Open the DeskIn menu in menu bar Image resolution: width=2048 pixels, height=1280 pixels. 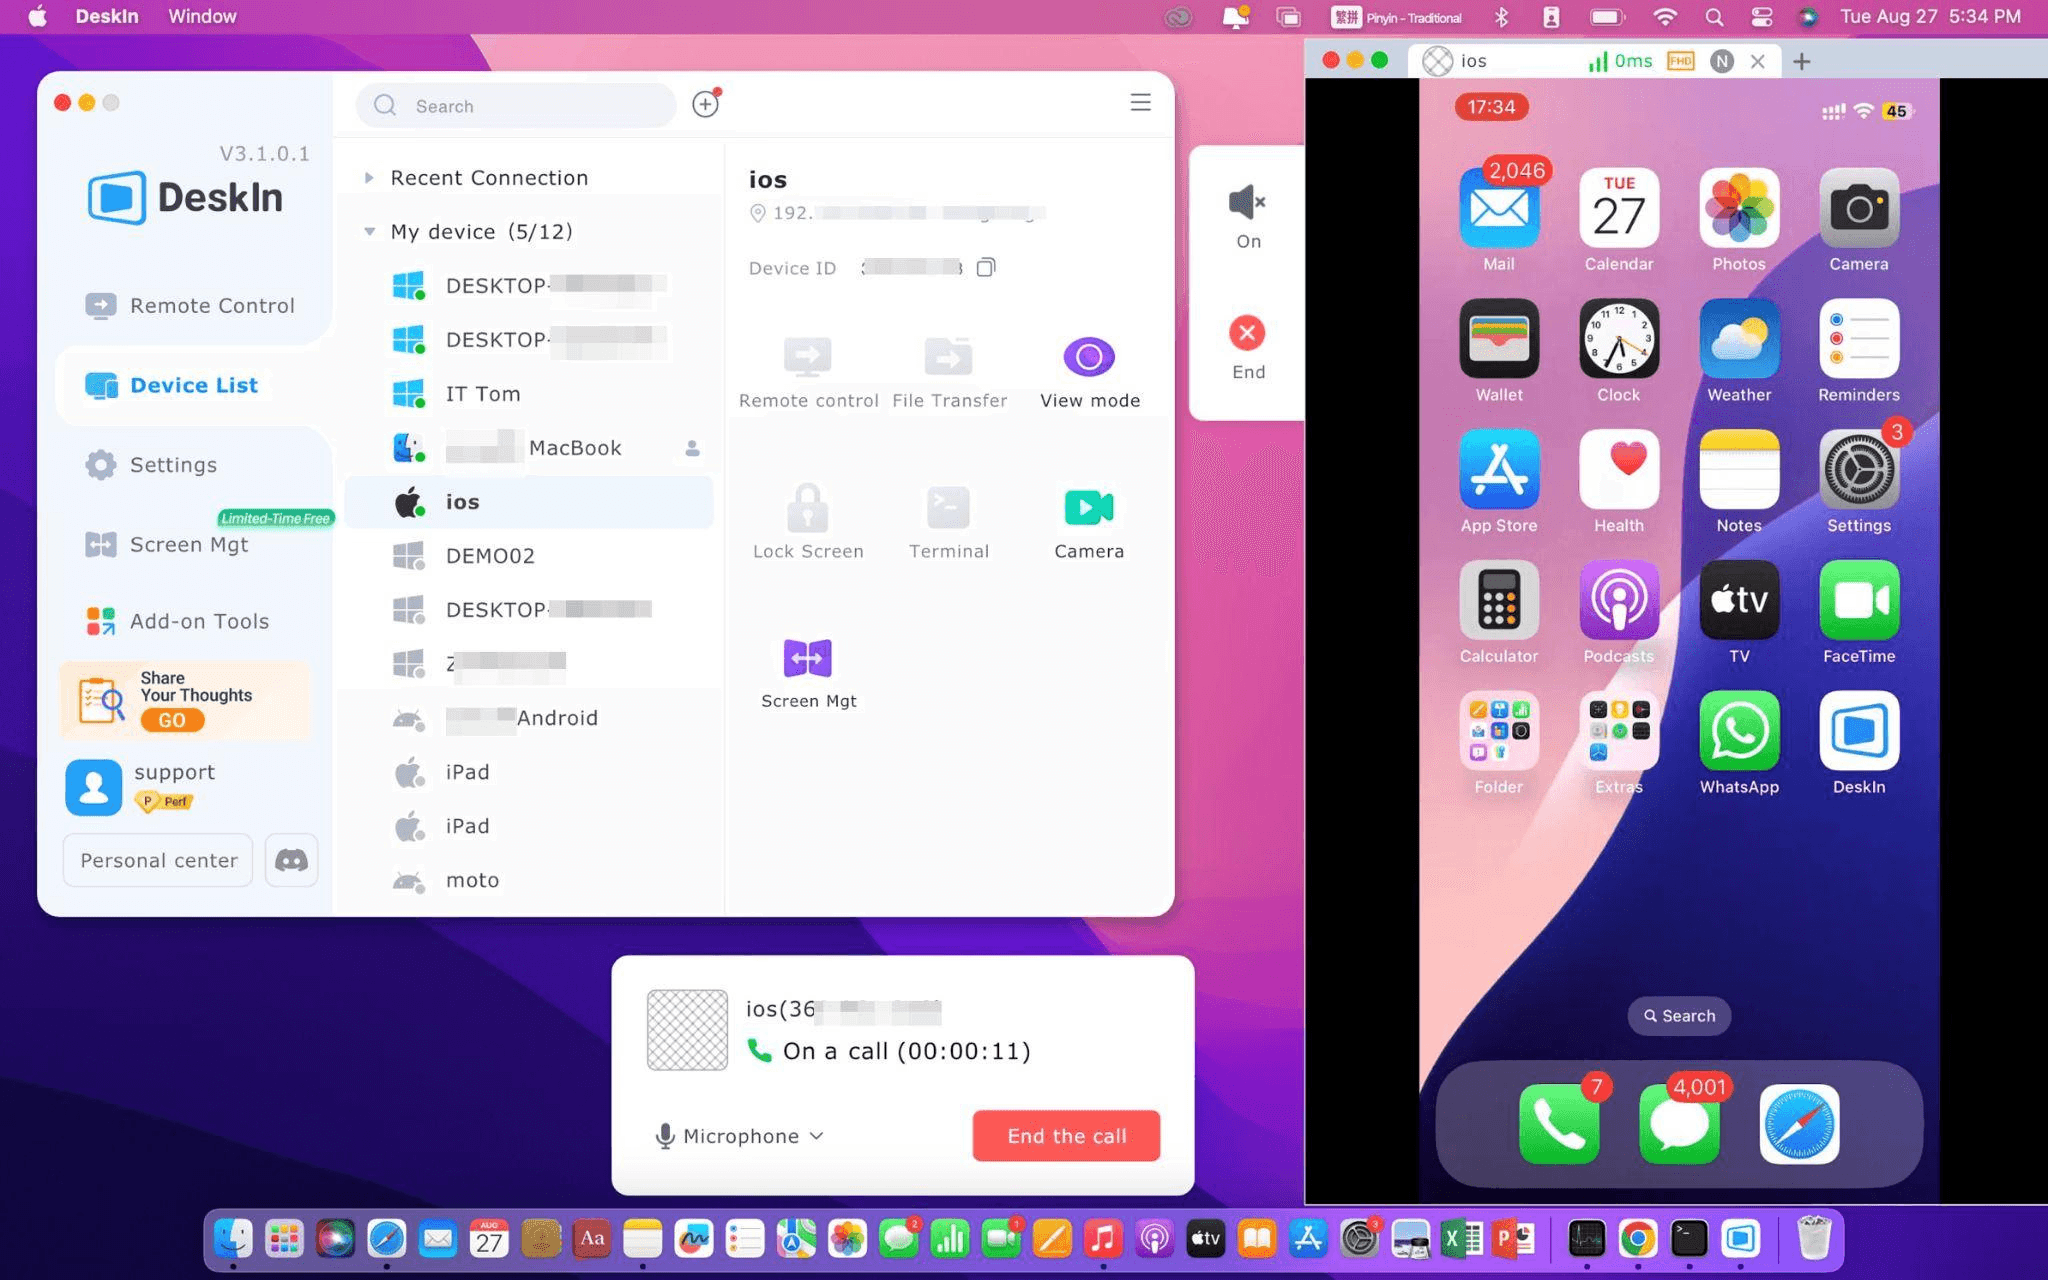(107, 16)
